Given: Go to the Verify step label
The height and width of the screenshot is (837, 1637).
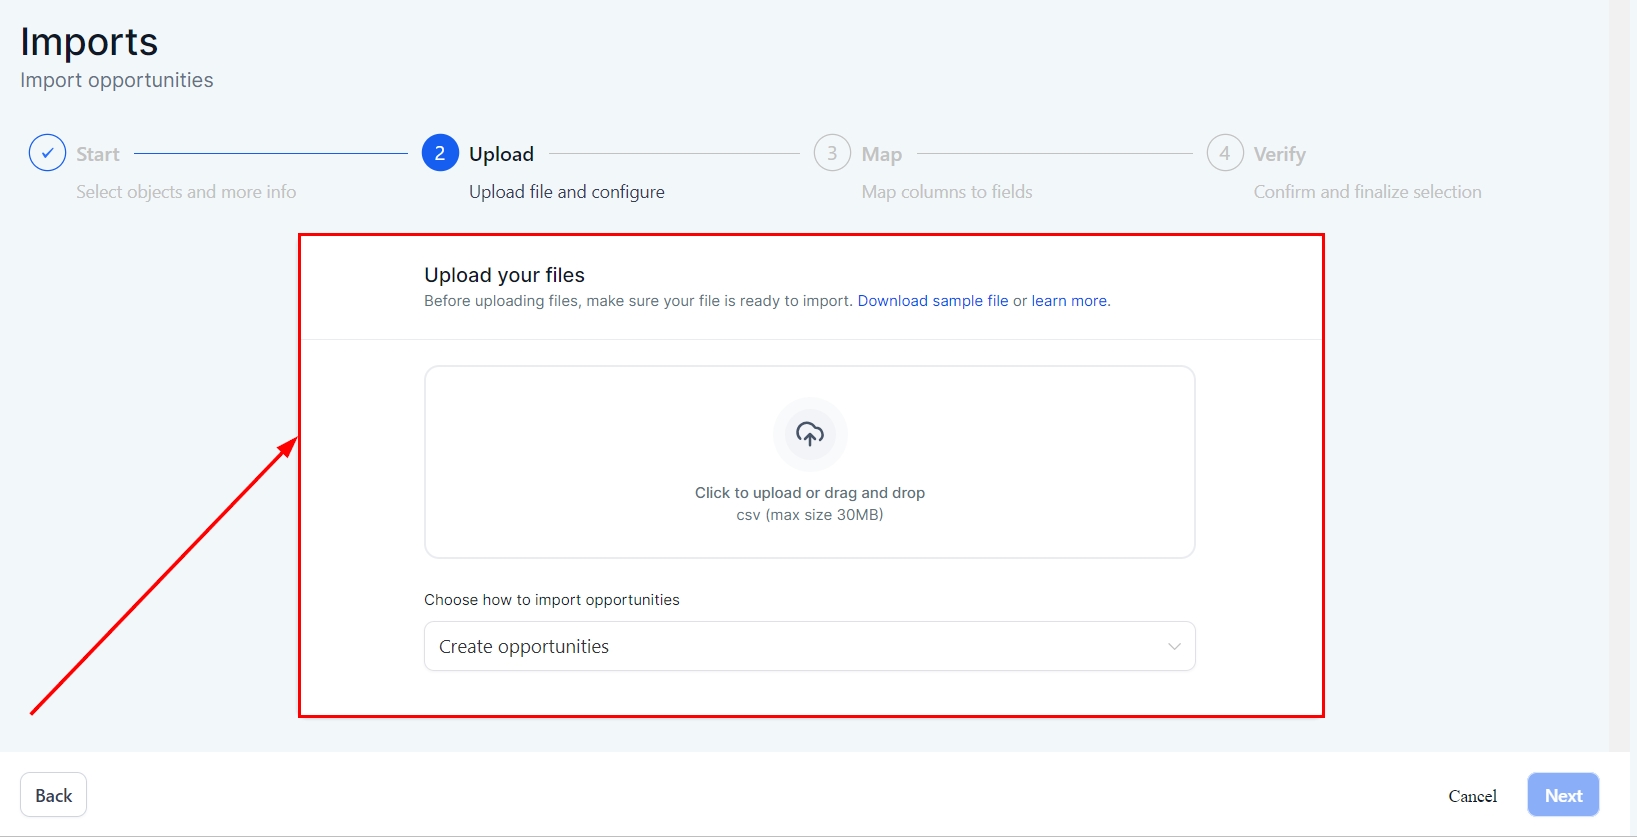Looking at the screenshot, I should pos(1279,154).
